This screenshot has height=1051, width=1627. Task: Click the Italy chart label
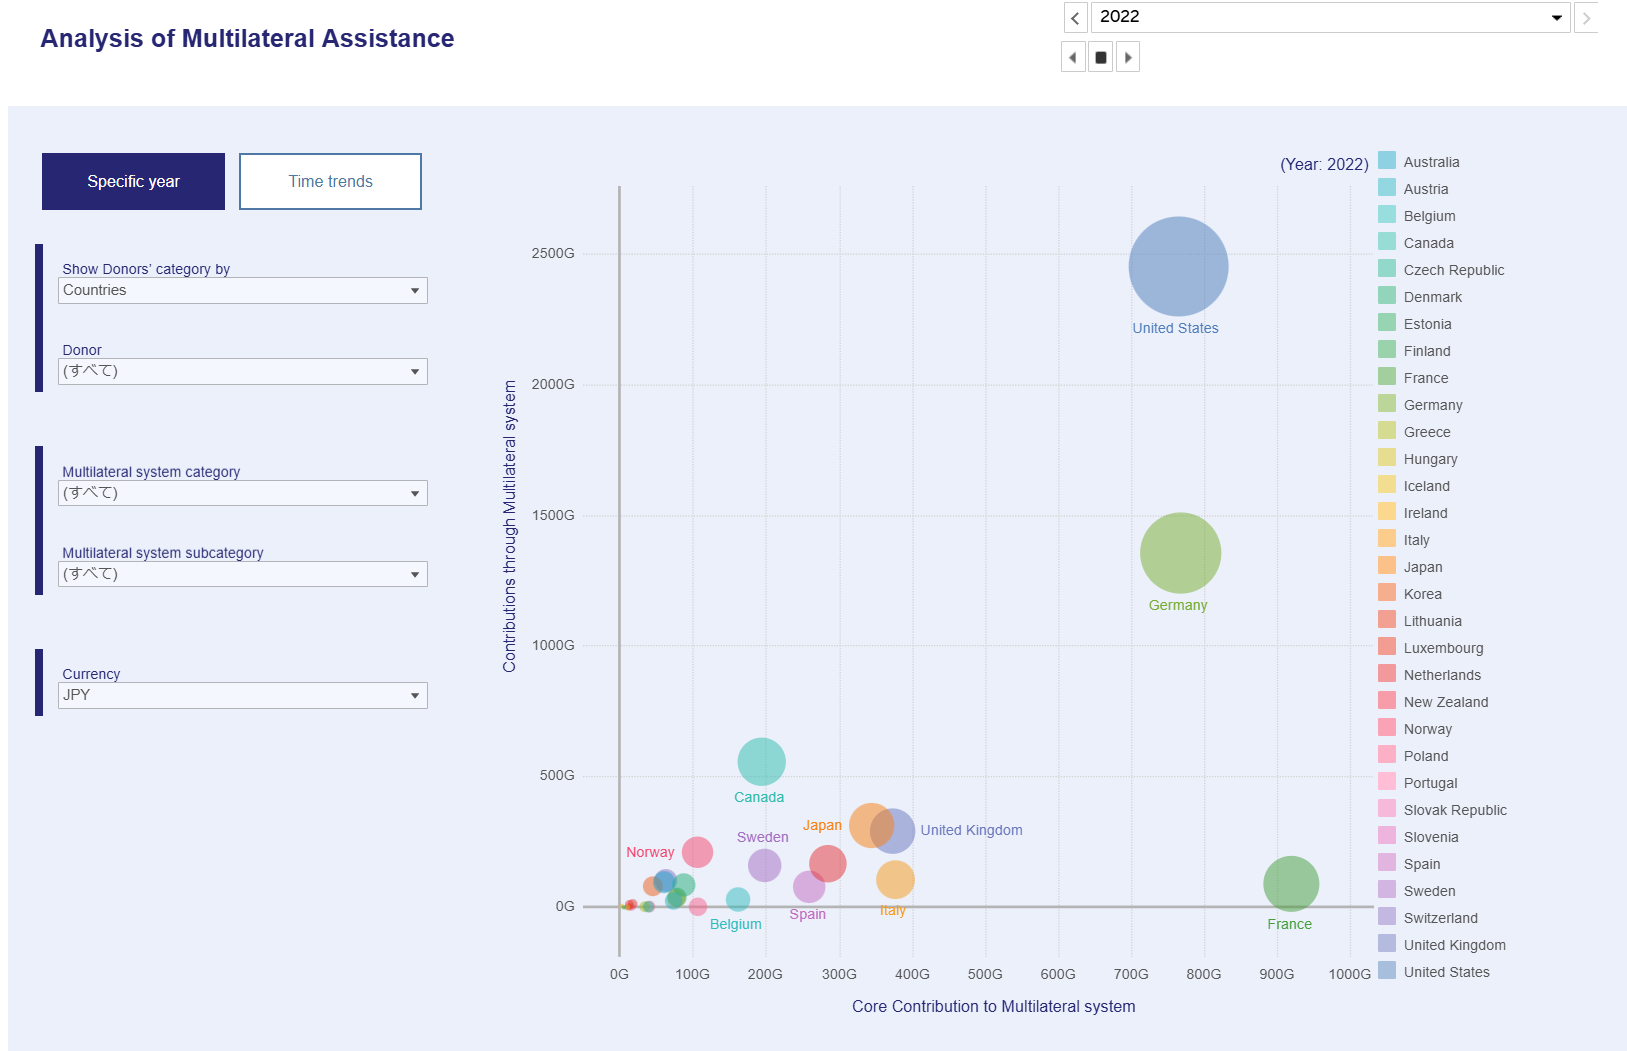(x=893, y=911)
